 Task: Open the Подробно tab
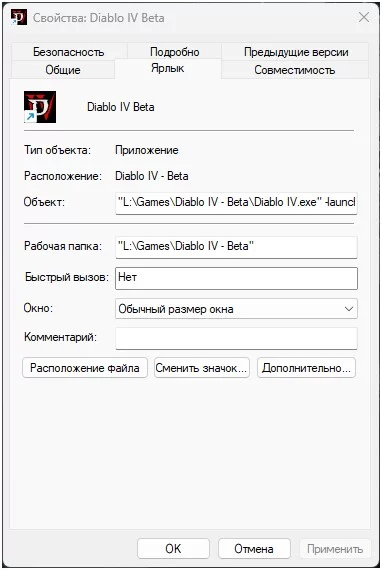(174, 52)
